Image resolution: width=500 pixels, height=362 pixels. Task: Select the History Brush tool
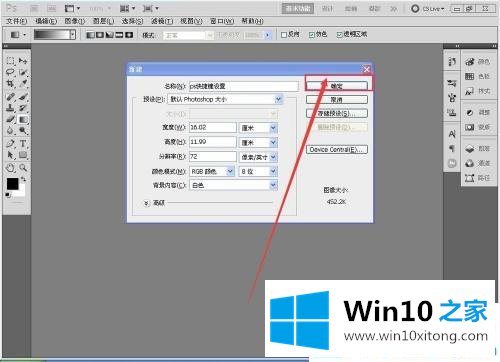coord(23,108)
